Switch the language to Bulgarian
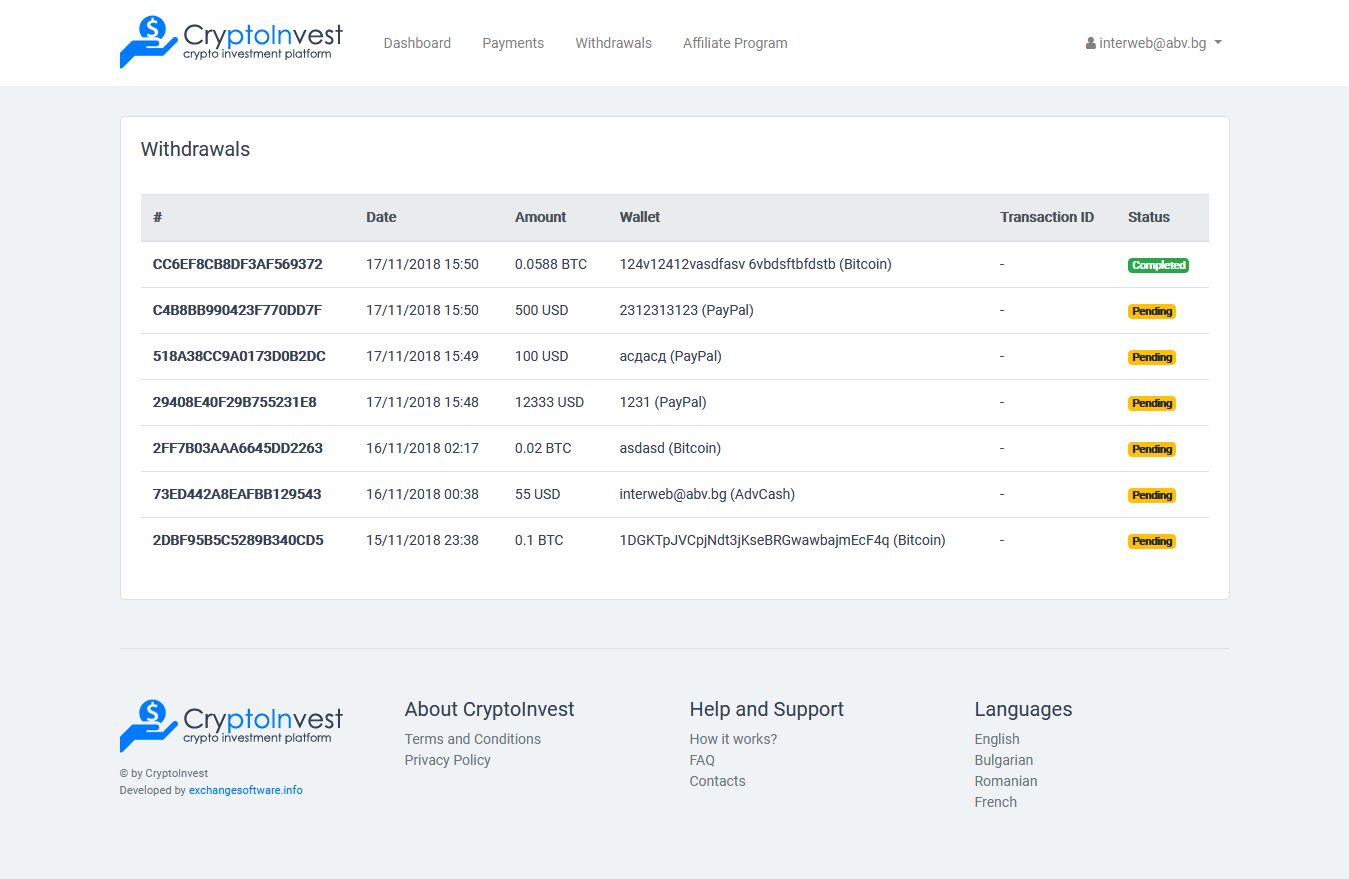The width and height of the screenshot is (1349, 879). (x=1003, y=760)
